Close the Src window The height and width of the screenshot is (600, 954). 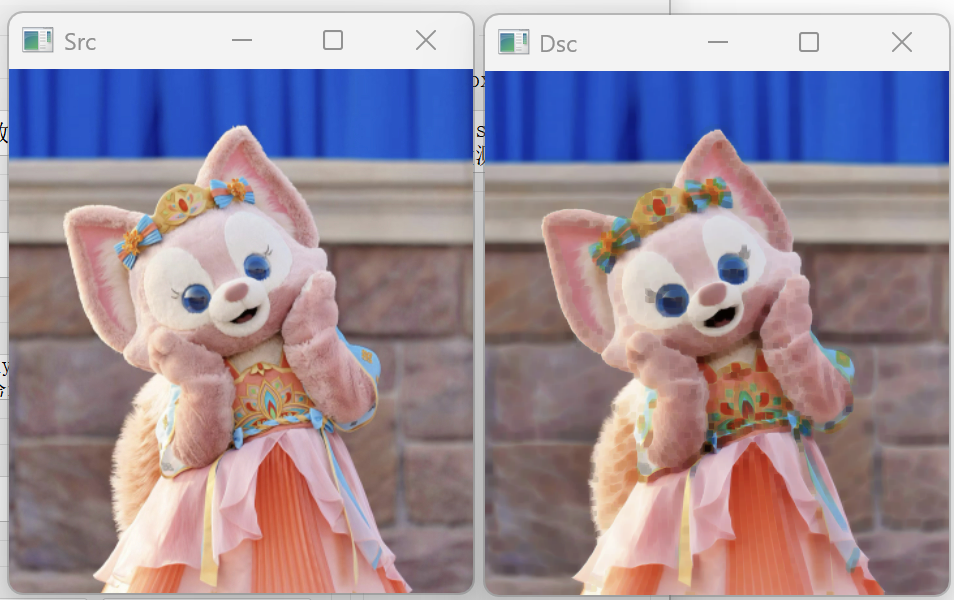pyautogui.click(x=426, y=41)
